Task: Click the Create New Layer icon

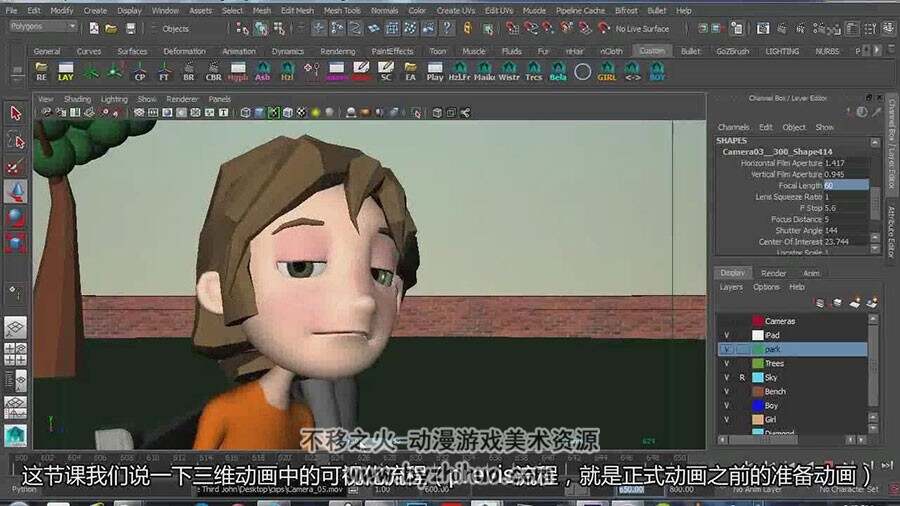Action: [x=855, y=303]
